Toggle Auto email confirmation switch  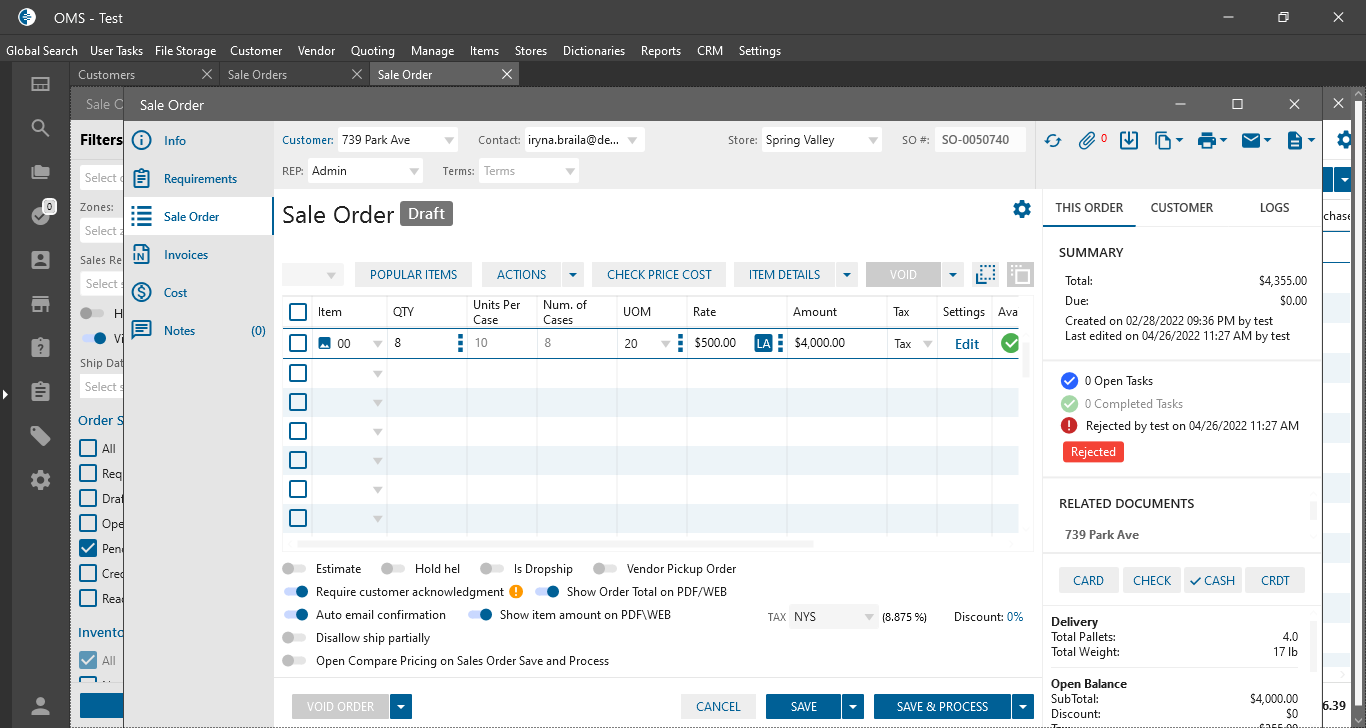[x=296, y=615]
